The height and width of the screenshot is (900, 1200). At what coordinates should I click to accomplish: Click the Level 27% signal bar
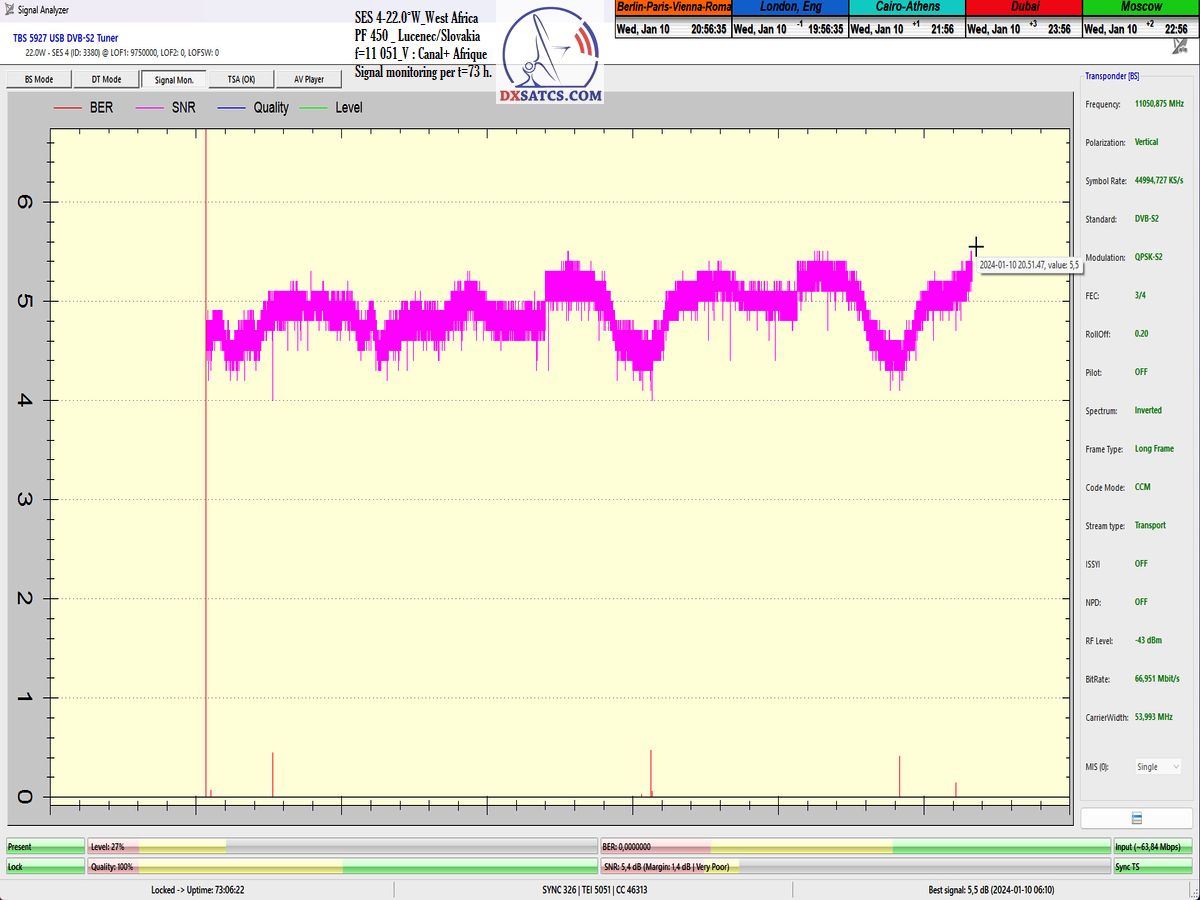342,847
